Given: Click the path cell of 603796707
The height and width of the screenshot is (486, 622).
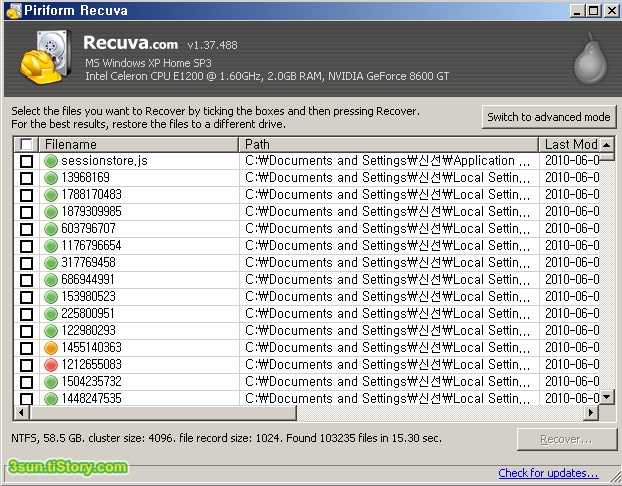Looking at the screenshot, I should pos(389,229).
